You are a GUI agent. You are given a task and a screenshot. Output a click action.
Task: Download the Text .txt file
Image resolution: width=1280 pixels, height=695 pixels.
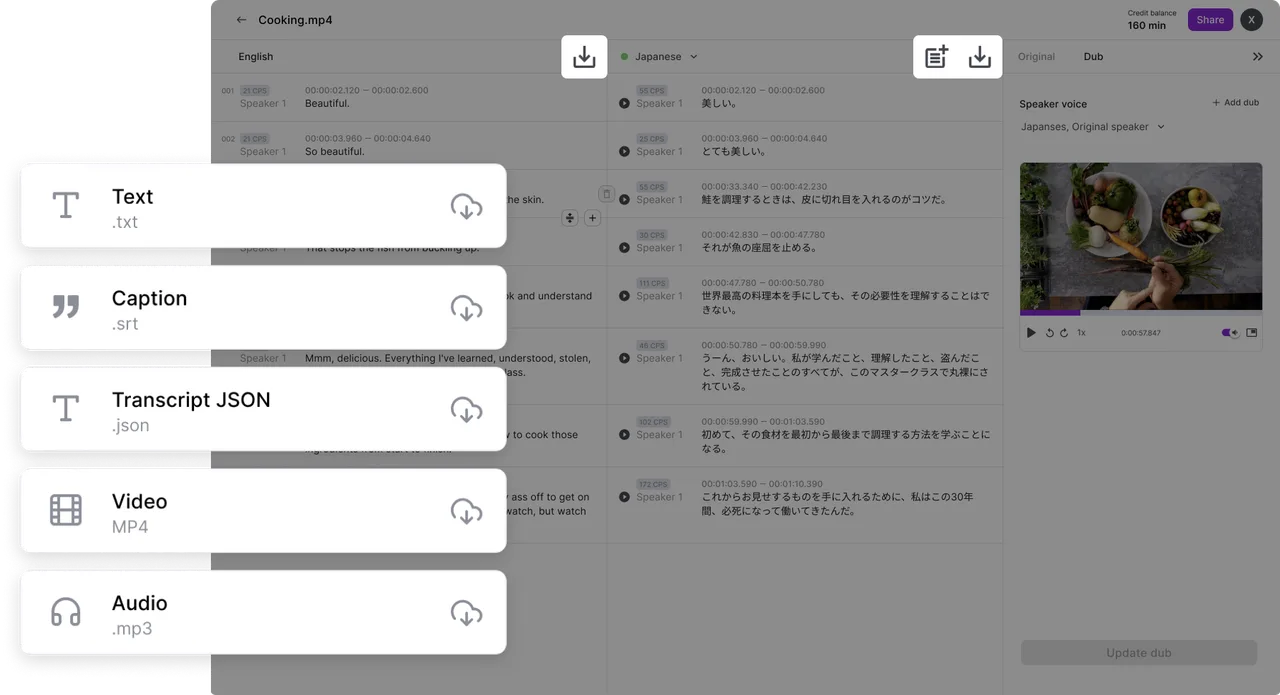[466, 207]
